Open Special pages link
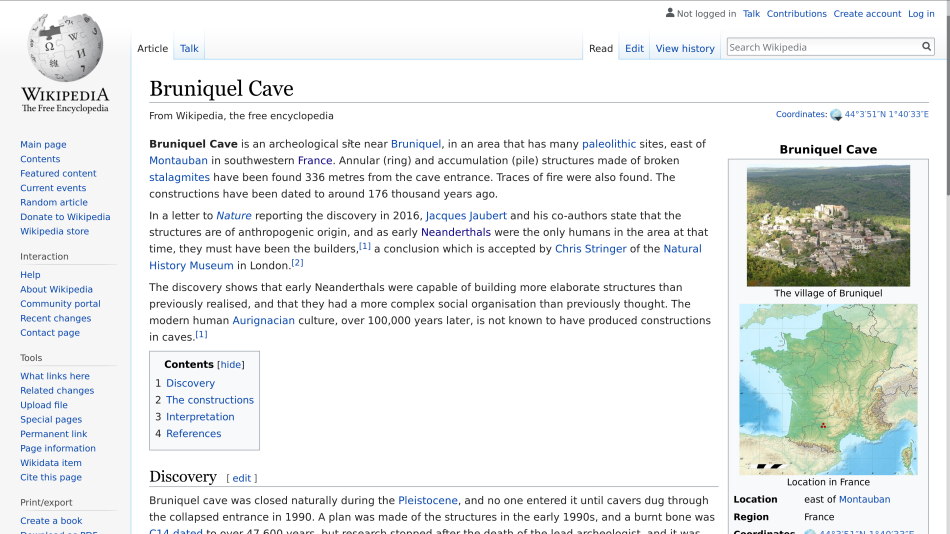The width and height of the screenshot is (950, 534). [x=51, y=419]
